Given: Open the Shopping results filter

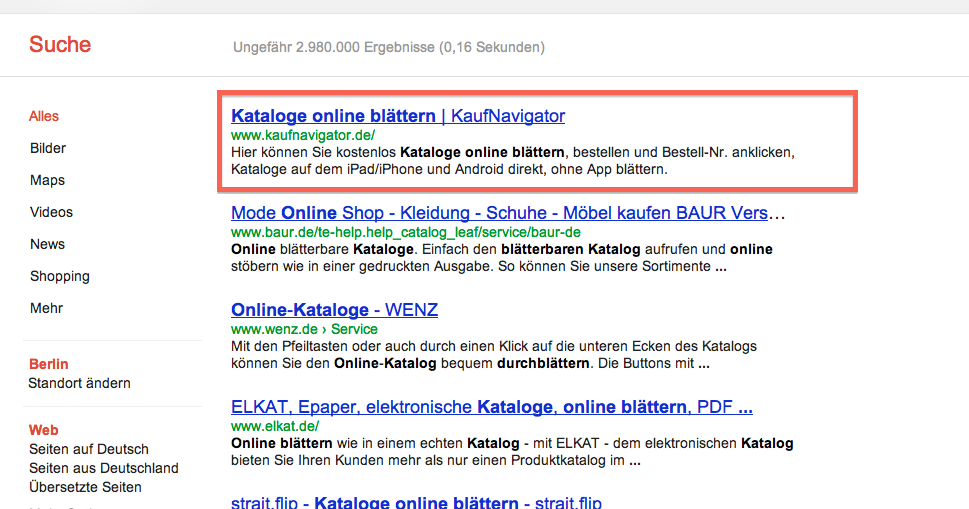Looking at the screenshot, I should pyautogui.click(x=60, y=276).
